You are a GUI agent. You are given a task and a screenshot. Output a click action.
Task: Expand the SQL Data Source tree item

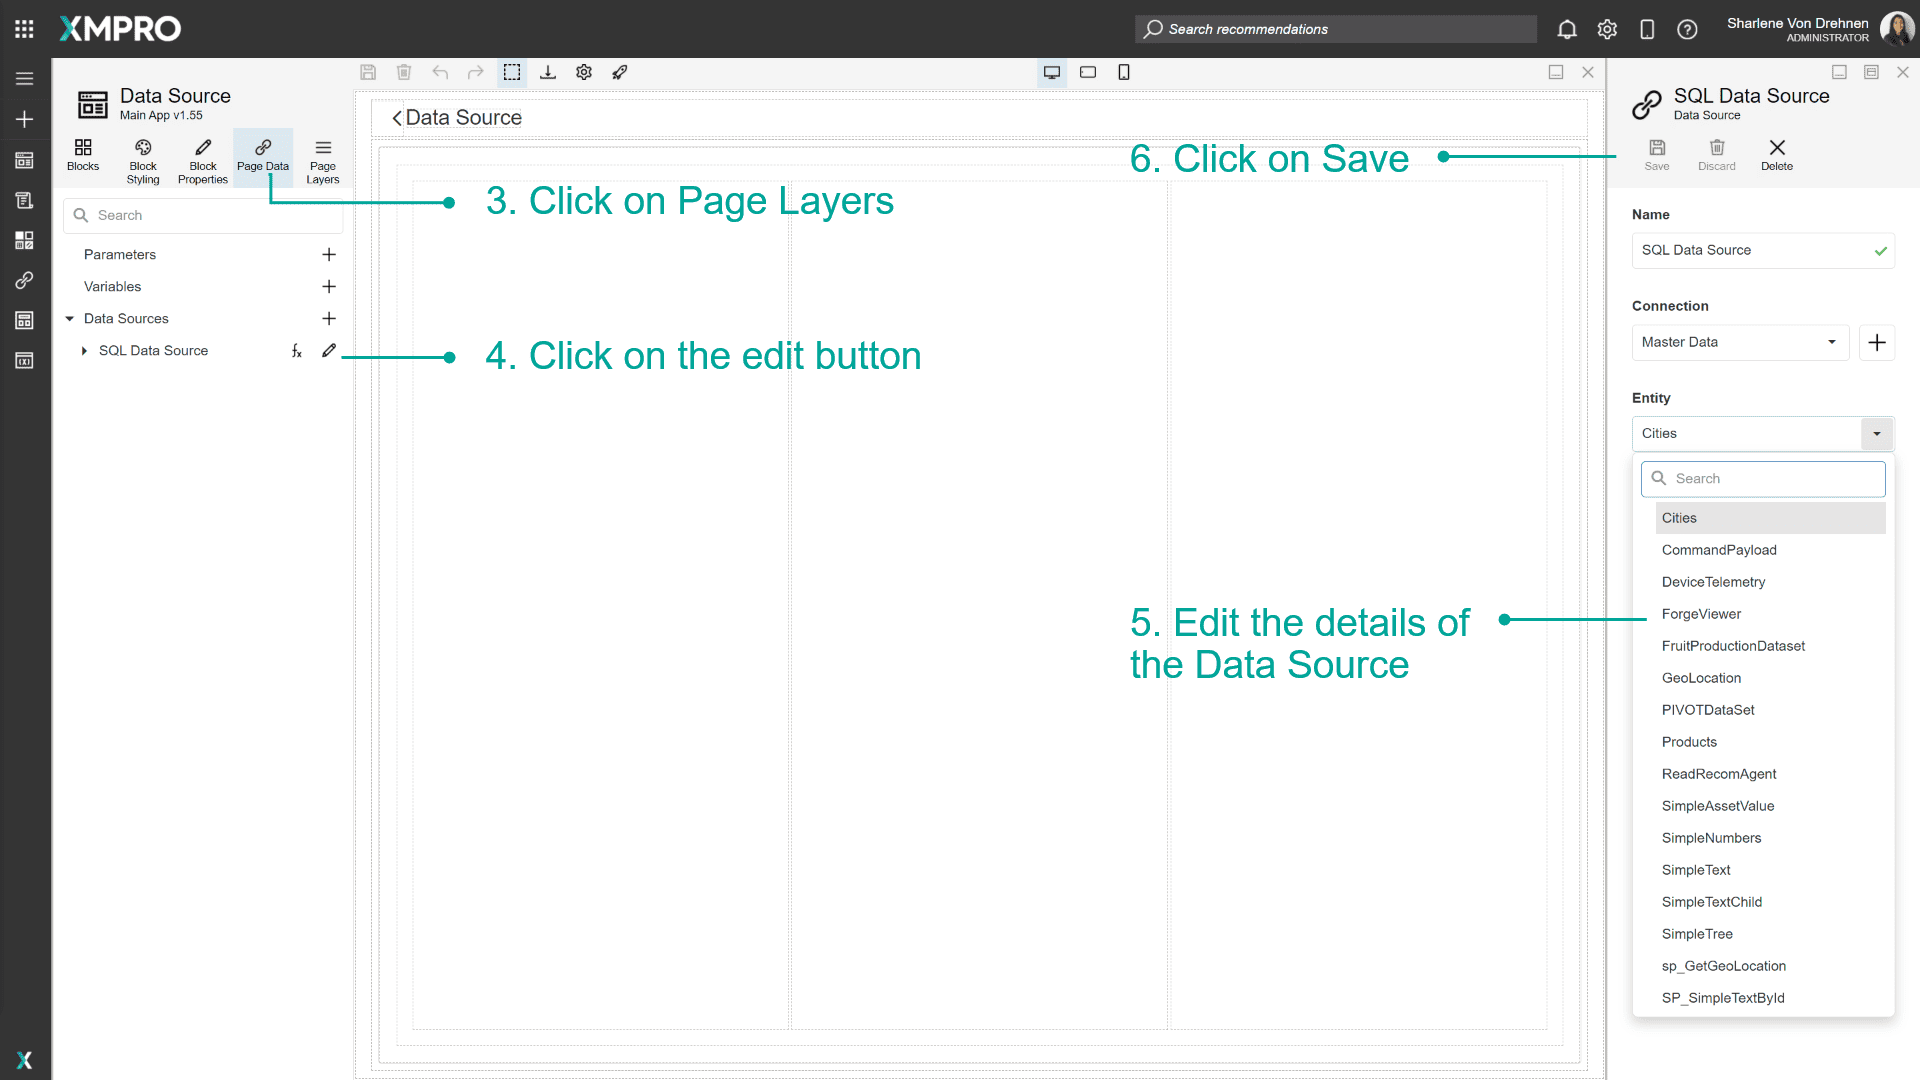[x=84, y=351]
